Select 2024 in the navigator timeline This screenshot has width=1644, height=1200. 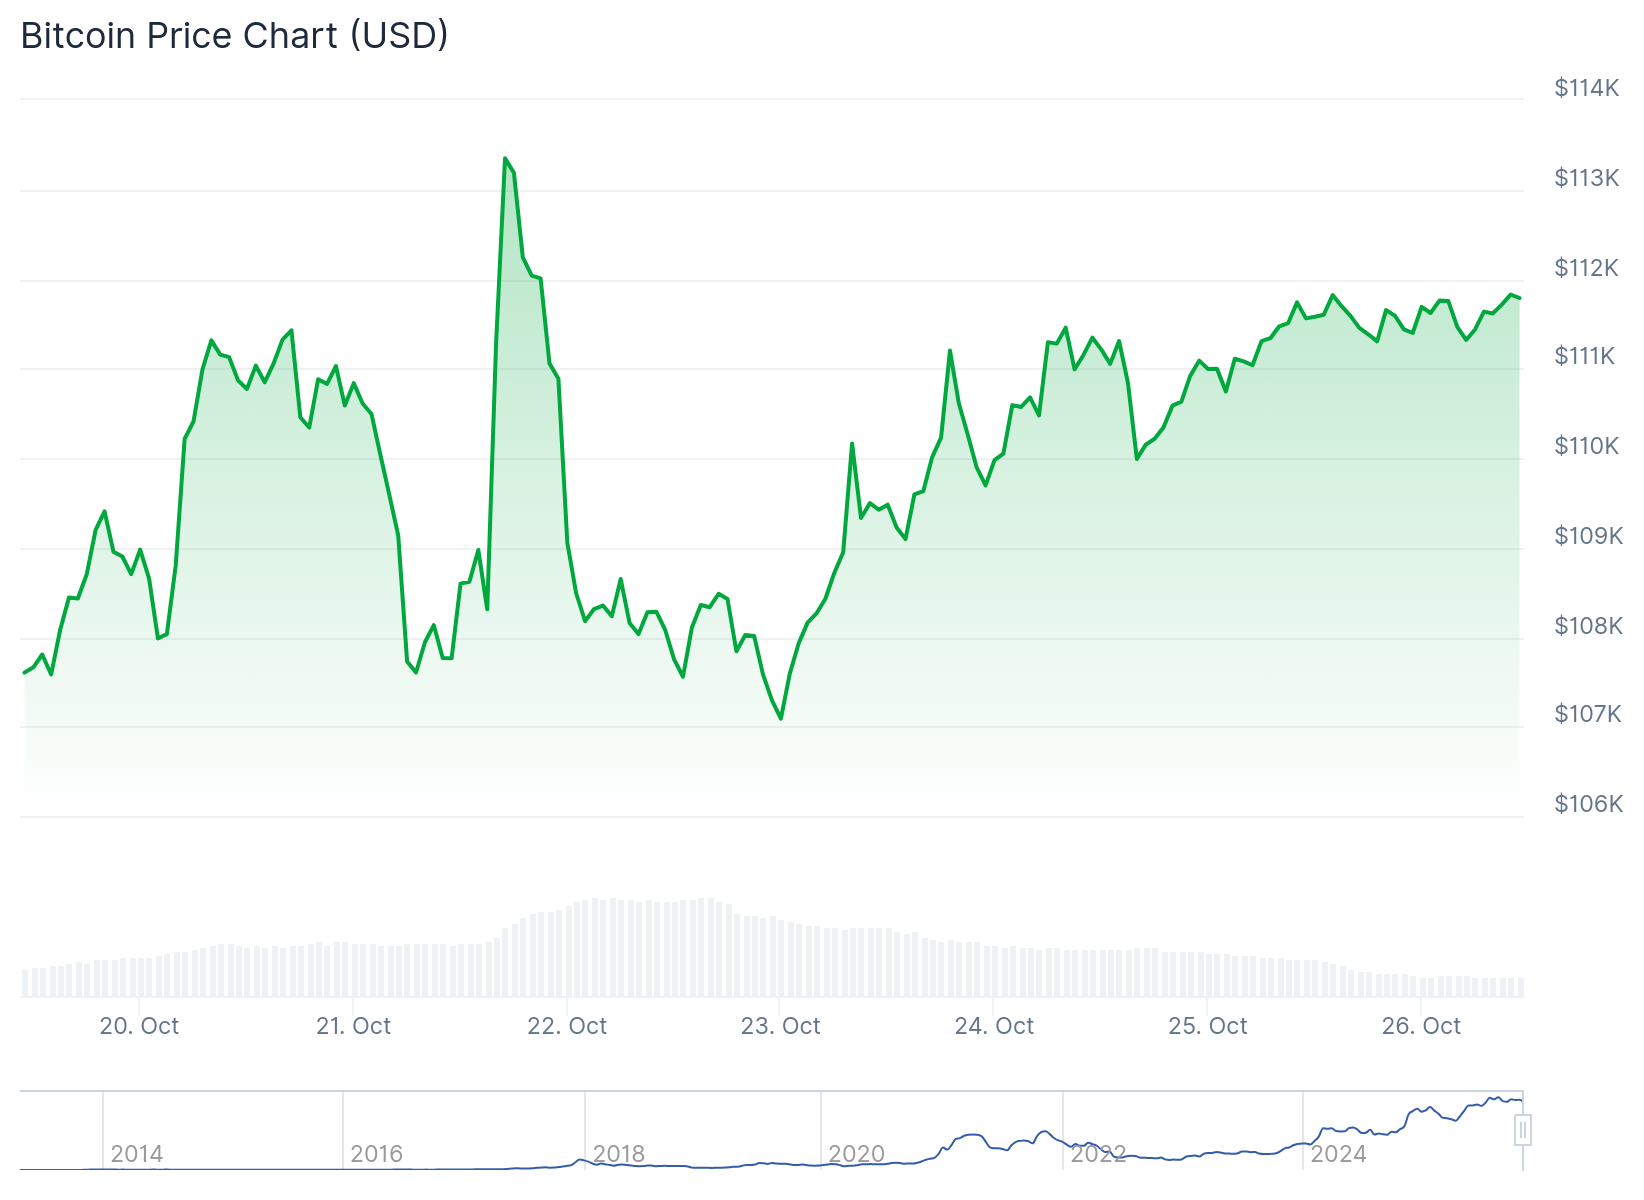coord(1338,1154)
